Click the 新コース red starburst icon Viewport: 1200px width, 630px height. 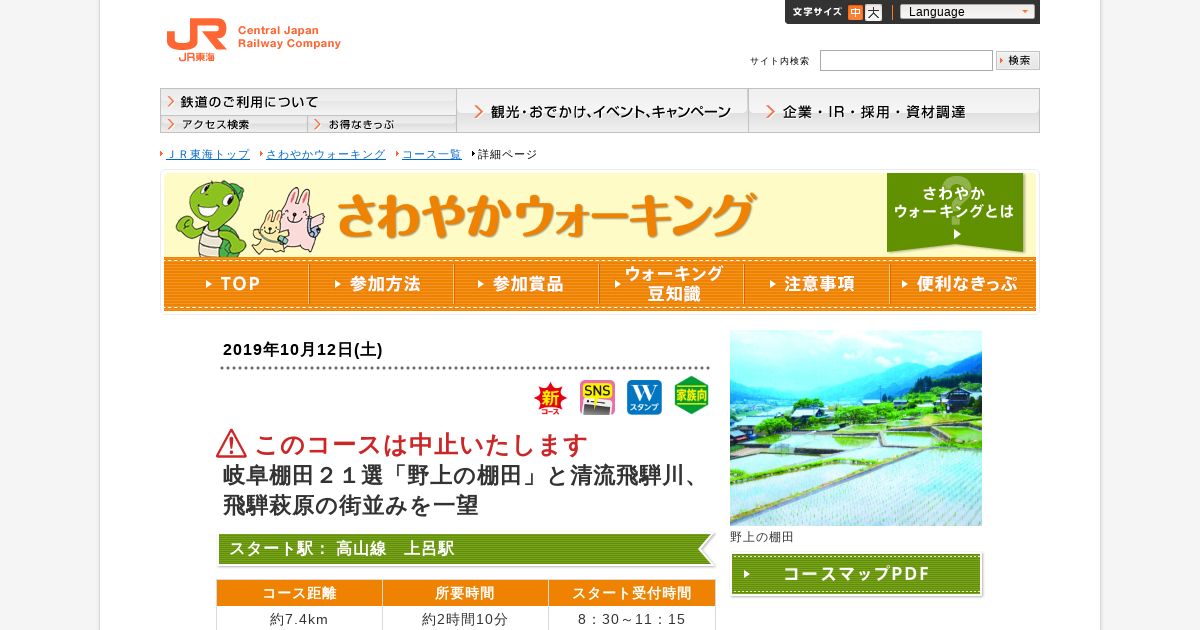click(550, 398)
